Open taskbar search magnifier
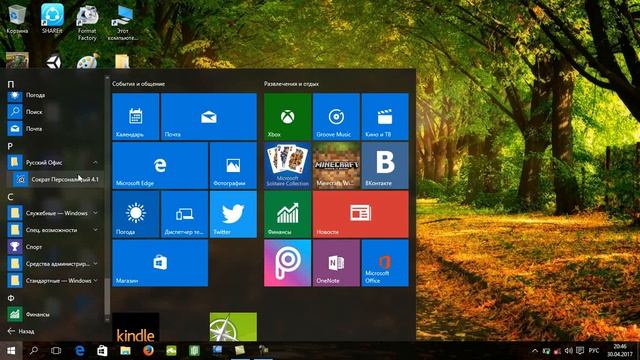The image size is (640, 360). click(x=34, y=351)
